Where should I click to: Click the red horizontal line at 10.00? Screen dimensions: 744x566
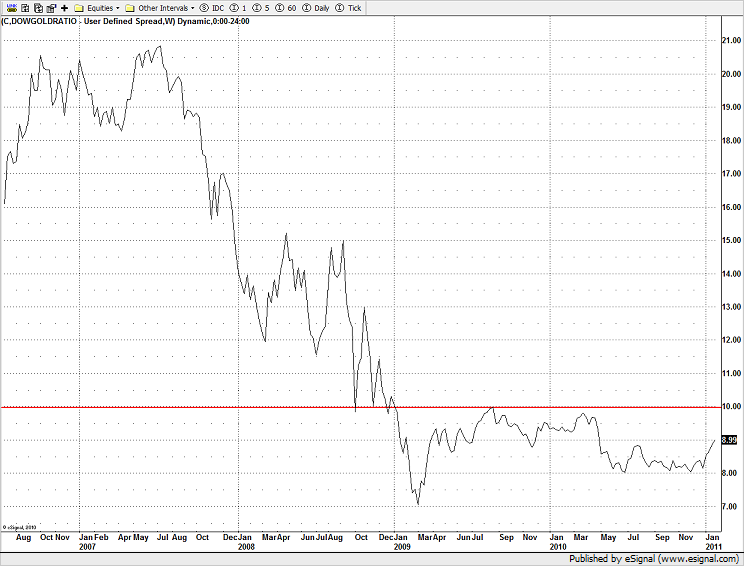coord(361,407)
